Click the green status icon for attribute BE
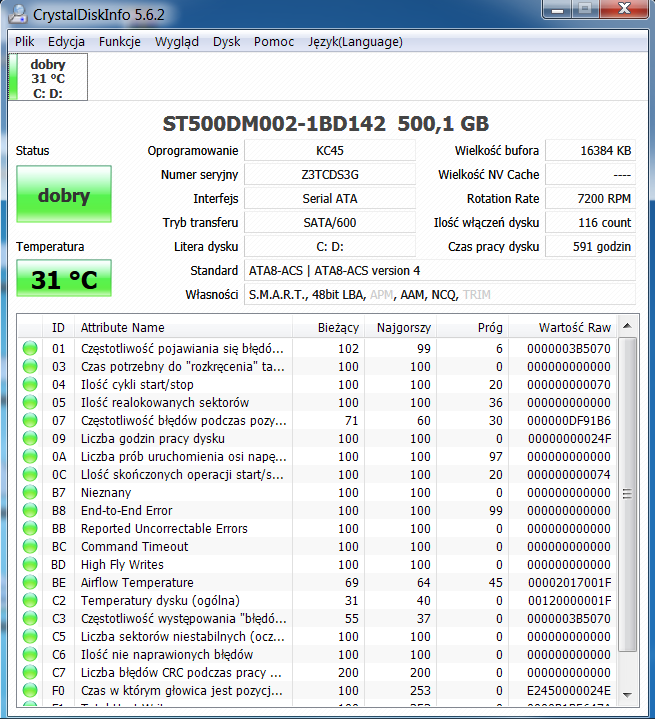 coord(30,582)
